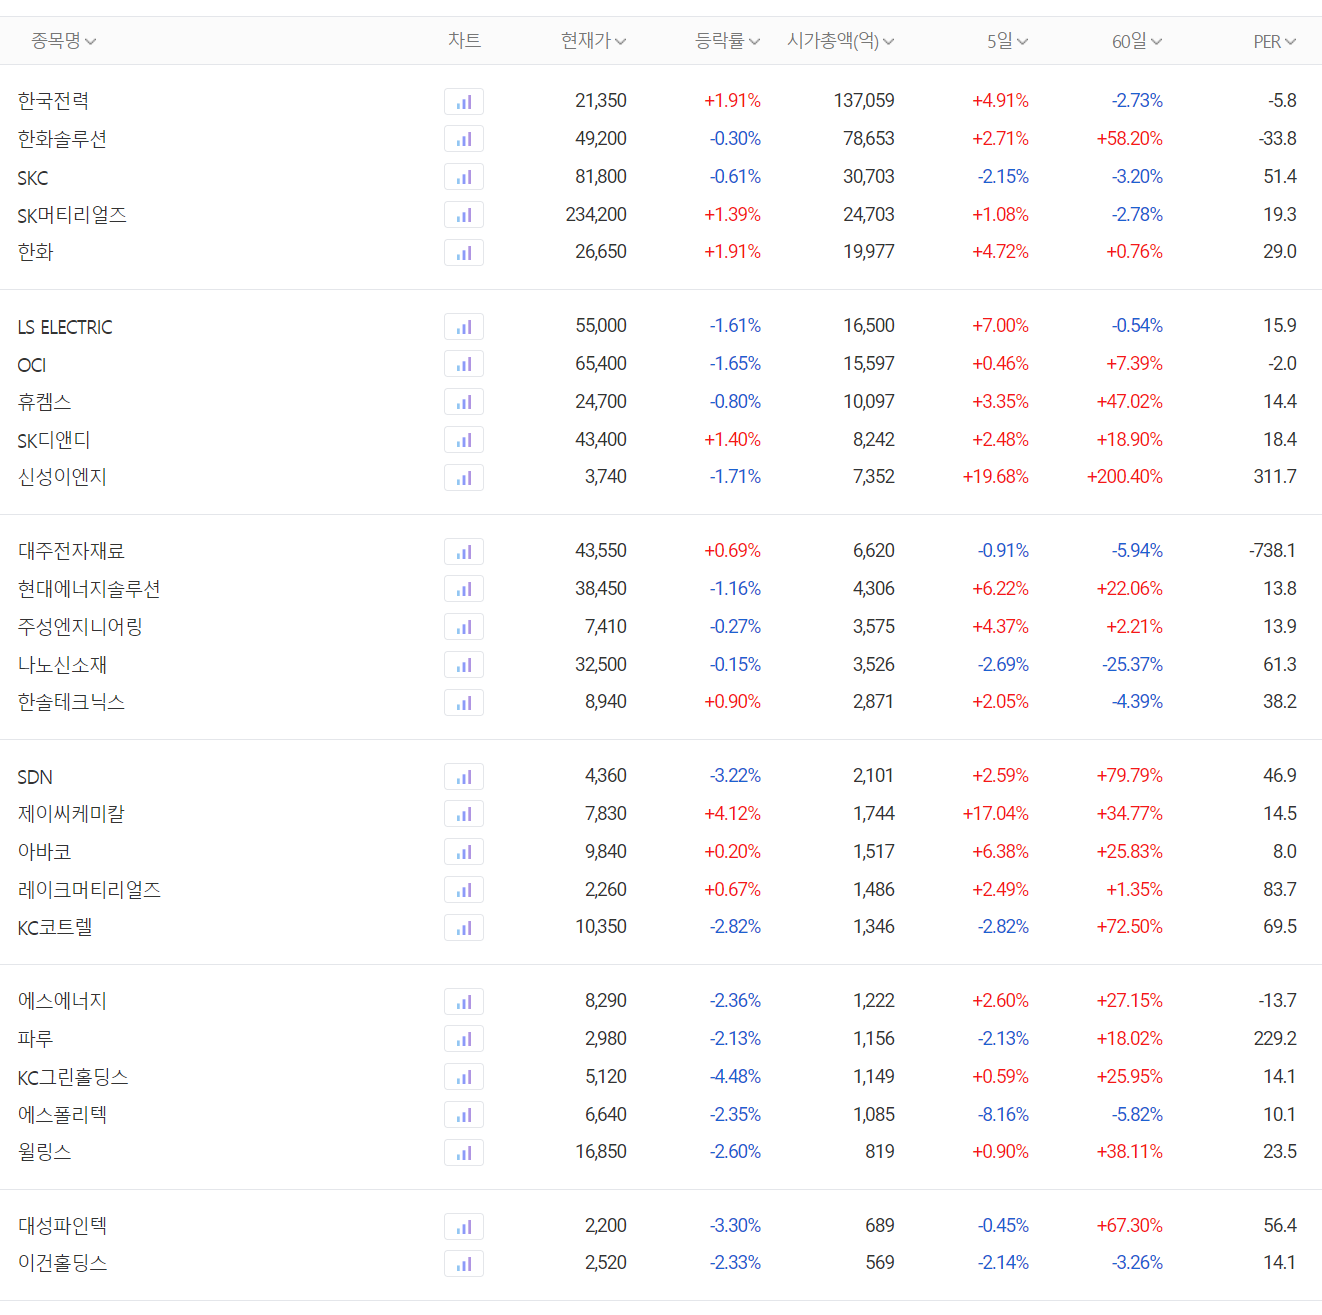Open chart icon for 한화 row

click(x=464, y=252)
